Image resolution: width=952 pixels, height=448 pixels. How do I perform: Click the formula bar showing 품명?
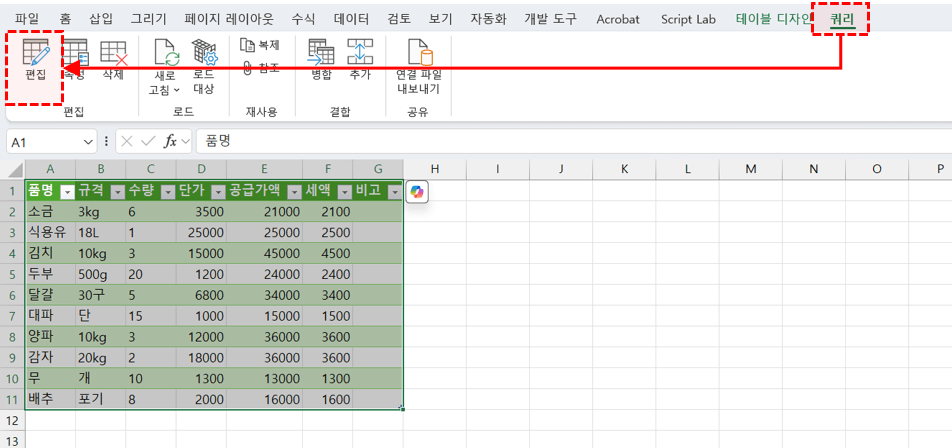[570, 142]
